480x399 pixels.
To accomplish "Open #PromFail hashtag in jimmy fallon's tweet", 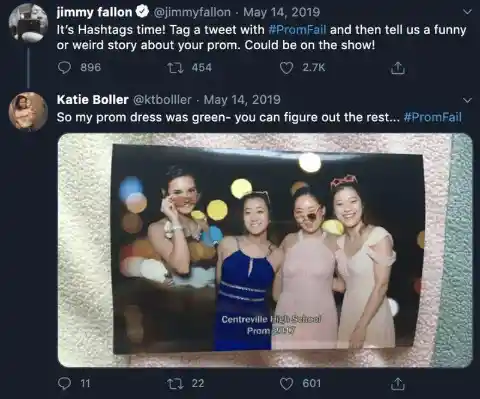I will coord(297,30).
